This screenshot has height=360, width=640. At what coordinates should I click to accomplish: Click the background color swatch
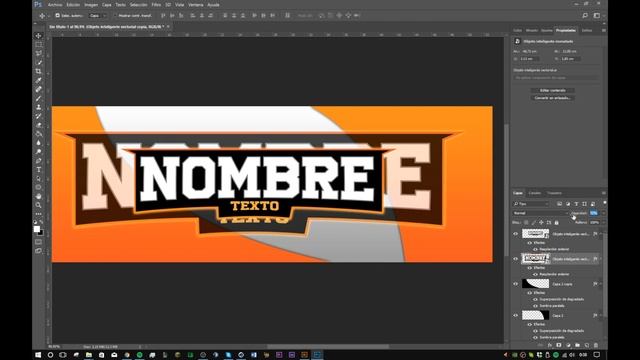point(41,233)
